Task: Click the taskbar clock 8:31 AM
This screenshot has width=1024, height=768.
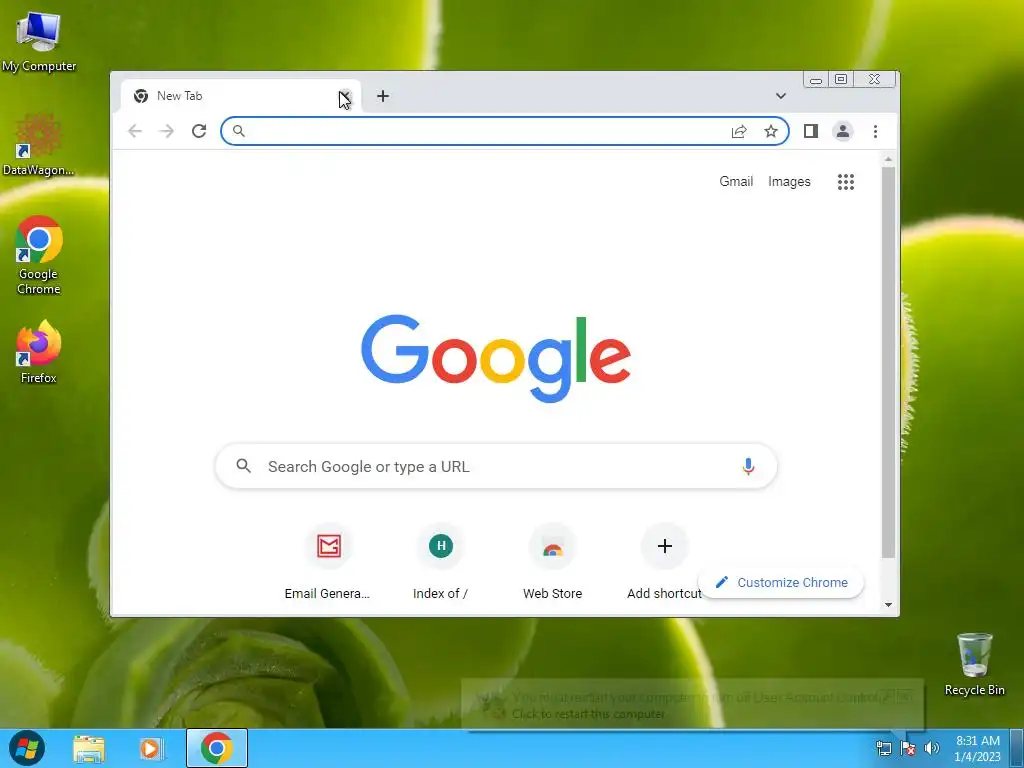Action: point(978,748)
